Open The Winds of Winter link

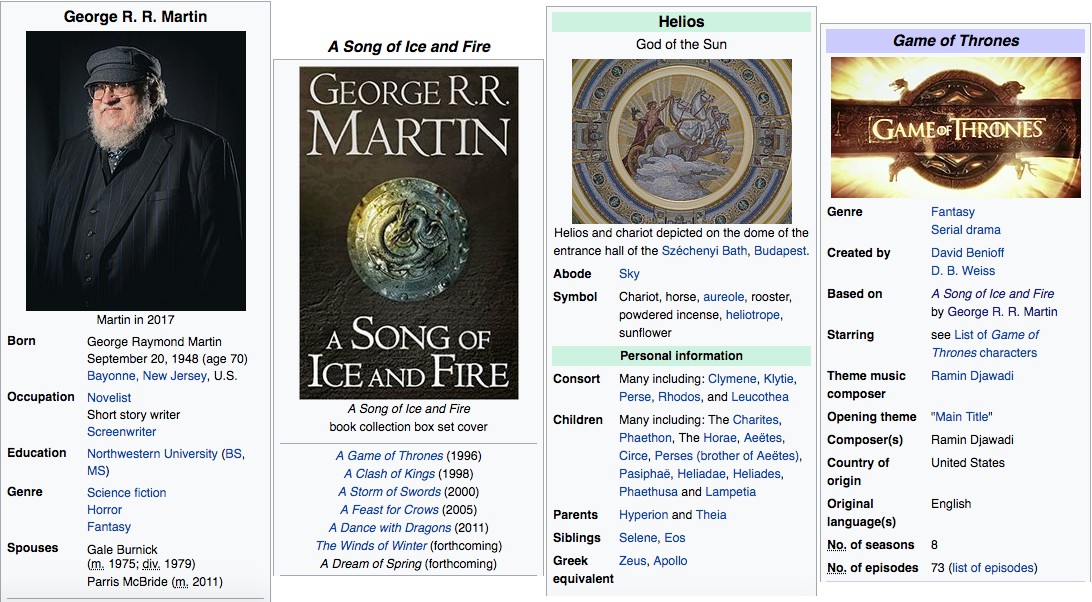pos(371,546)
